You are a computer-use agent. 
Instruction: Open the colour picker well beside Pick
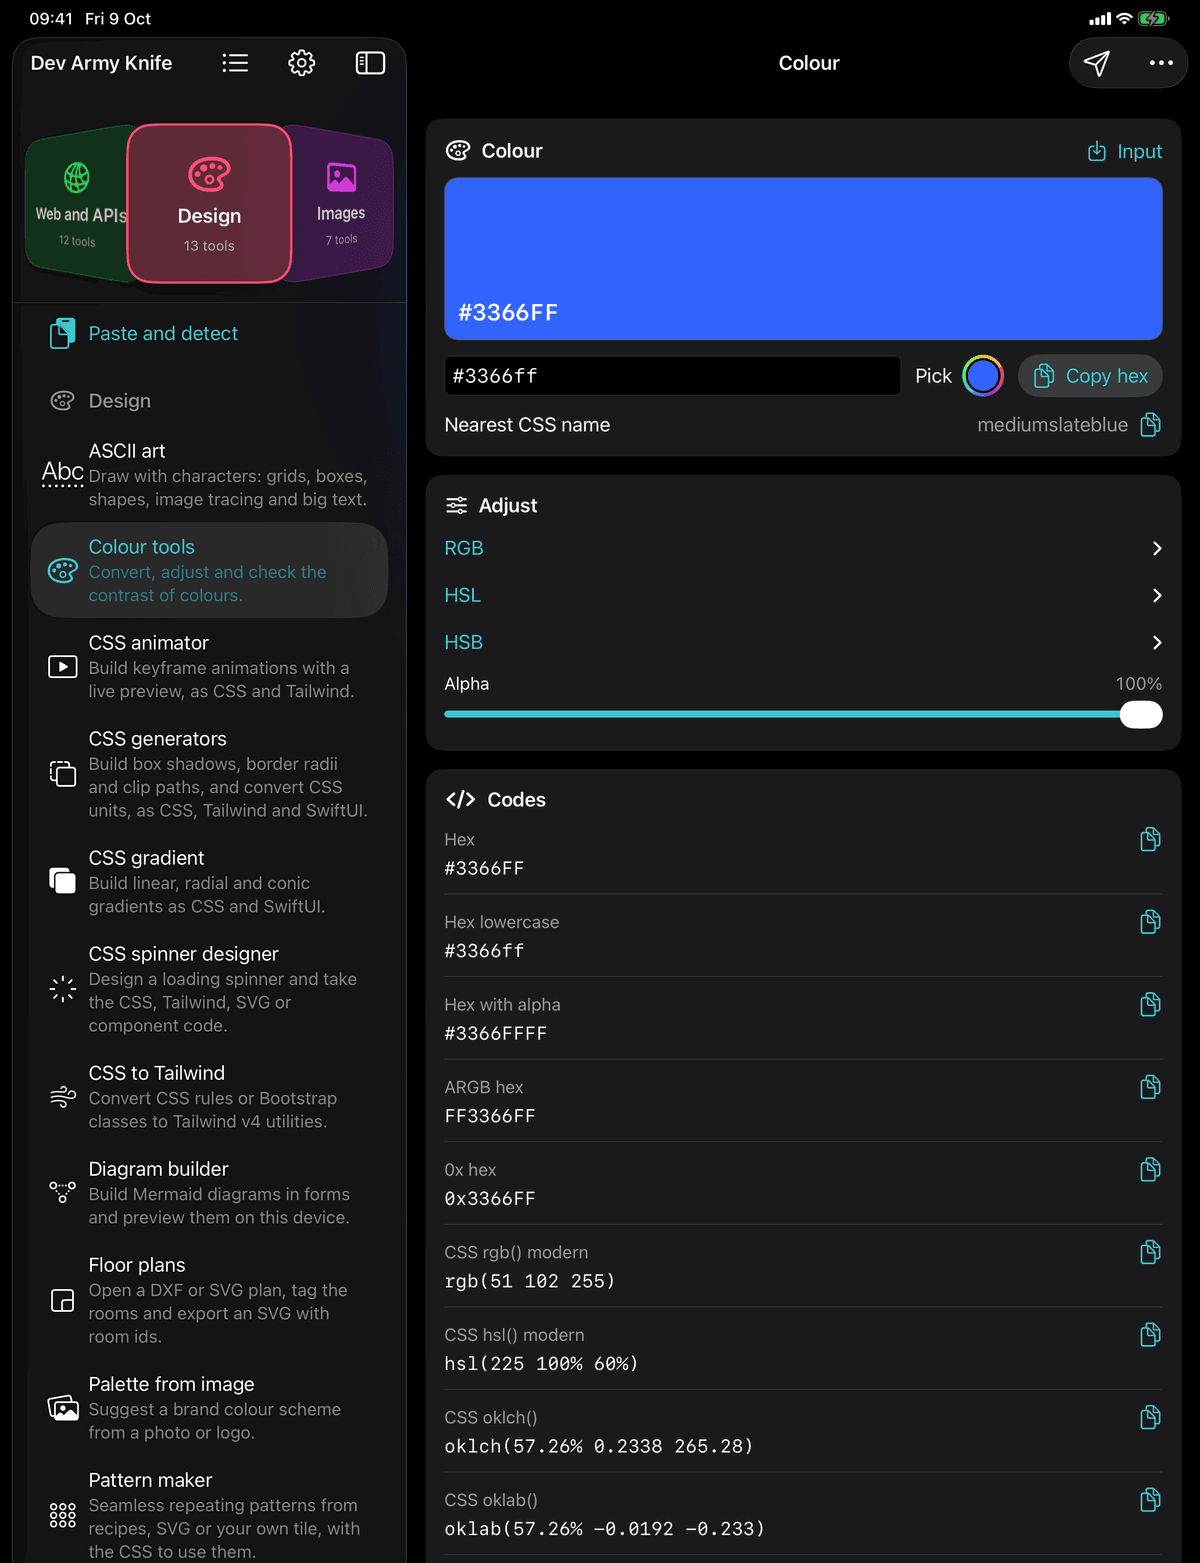tap(983, 376)
